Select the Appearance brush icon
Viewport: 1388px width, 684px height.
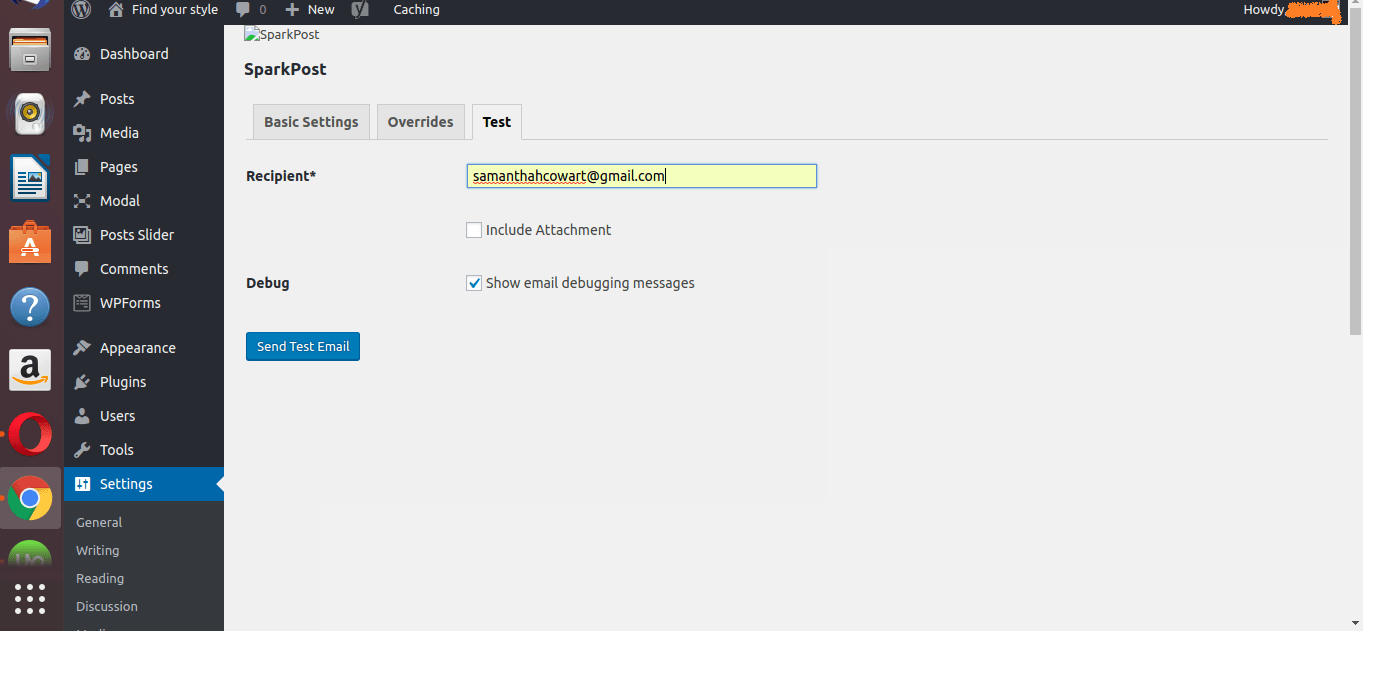[81, 347]
